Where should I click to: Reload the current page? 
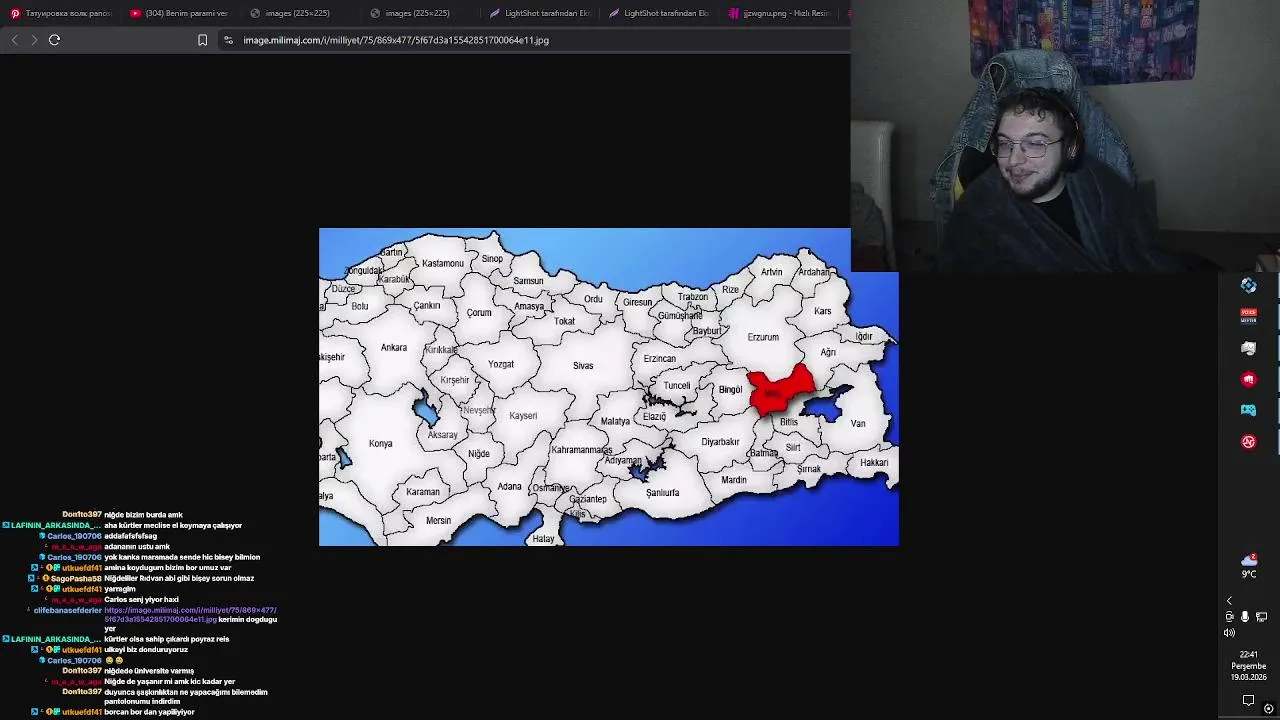[54, 40]
